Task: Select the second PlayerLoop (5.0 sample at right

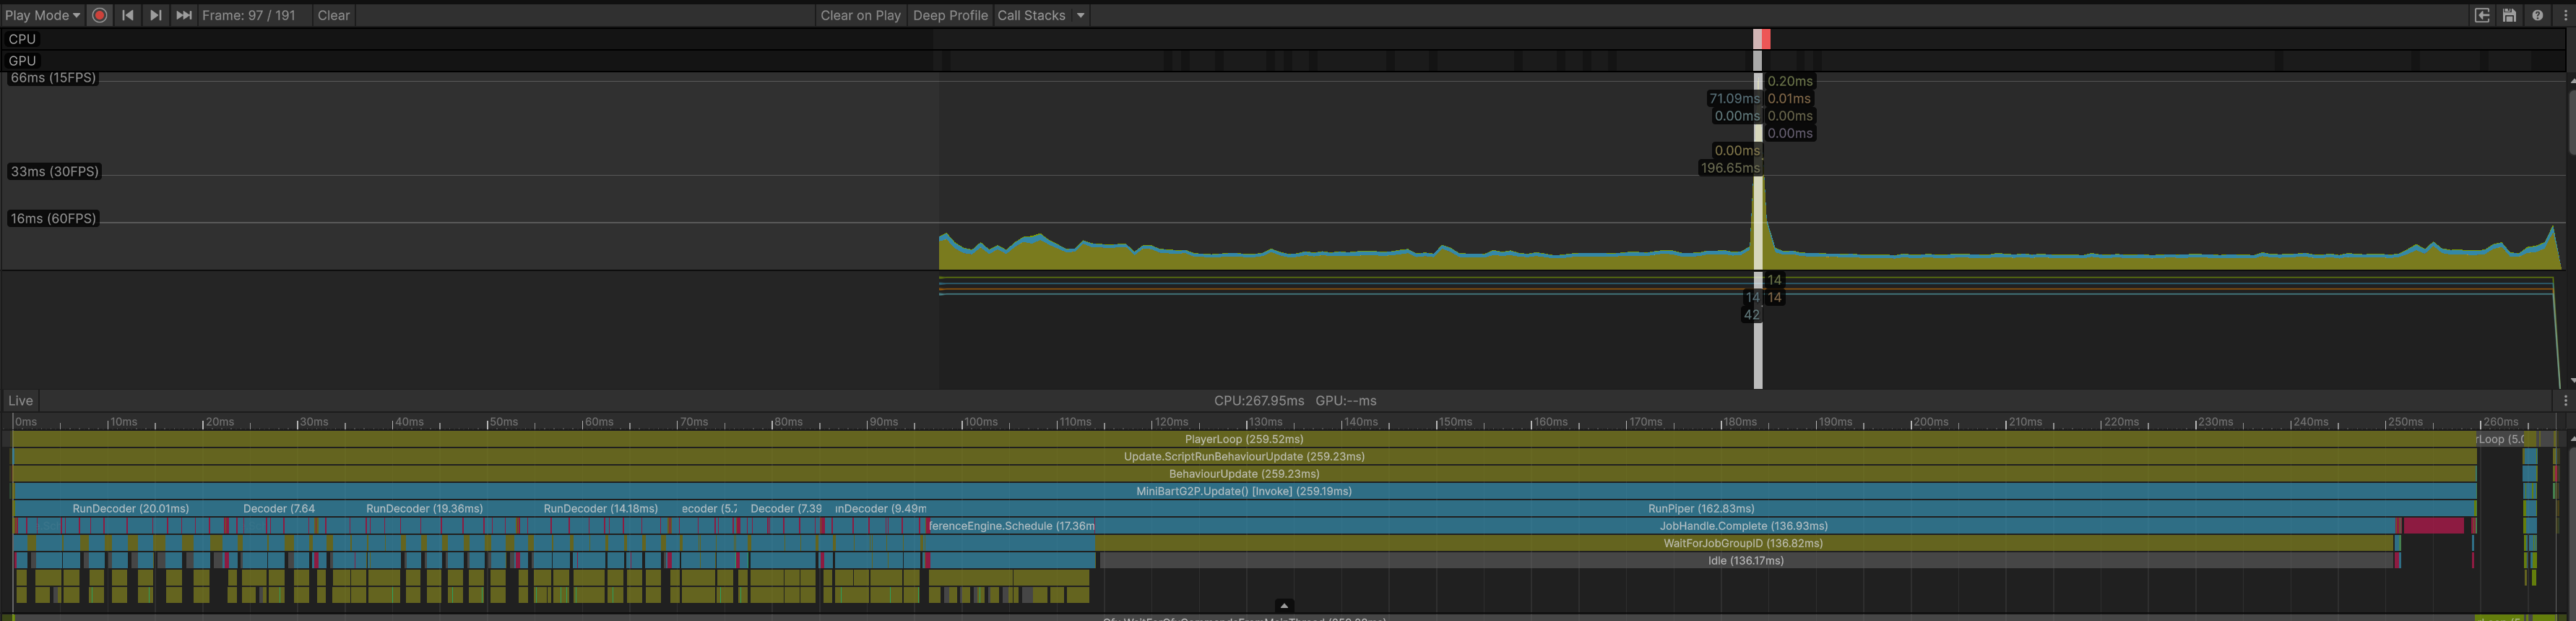Action: coord(2499,439)
